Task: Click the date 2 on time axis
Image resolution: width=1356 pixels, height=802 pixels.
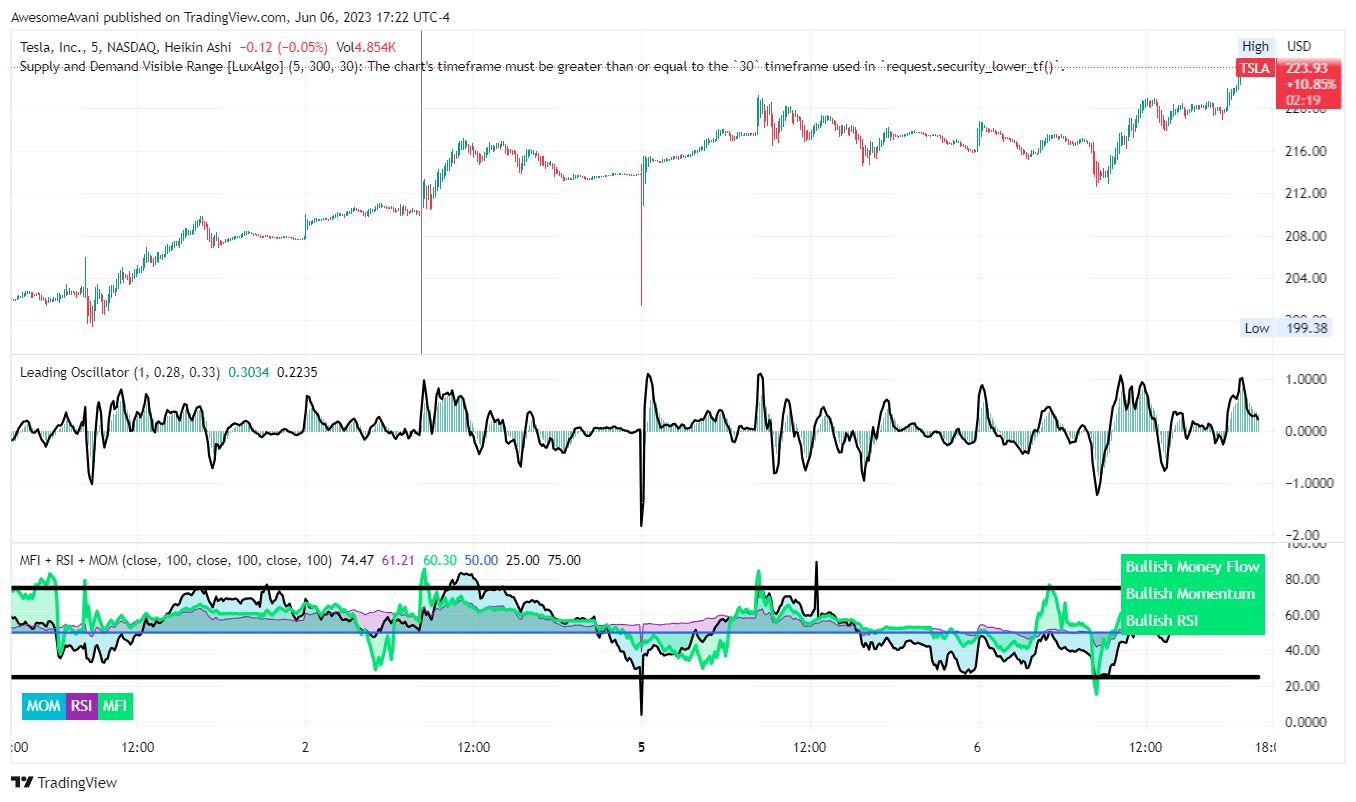Action: coord(305,747)
